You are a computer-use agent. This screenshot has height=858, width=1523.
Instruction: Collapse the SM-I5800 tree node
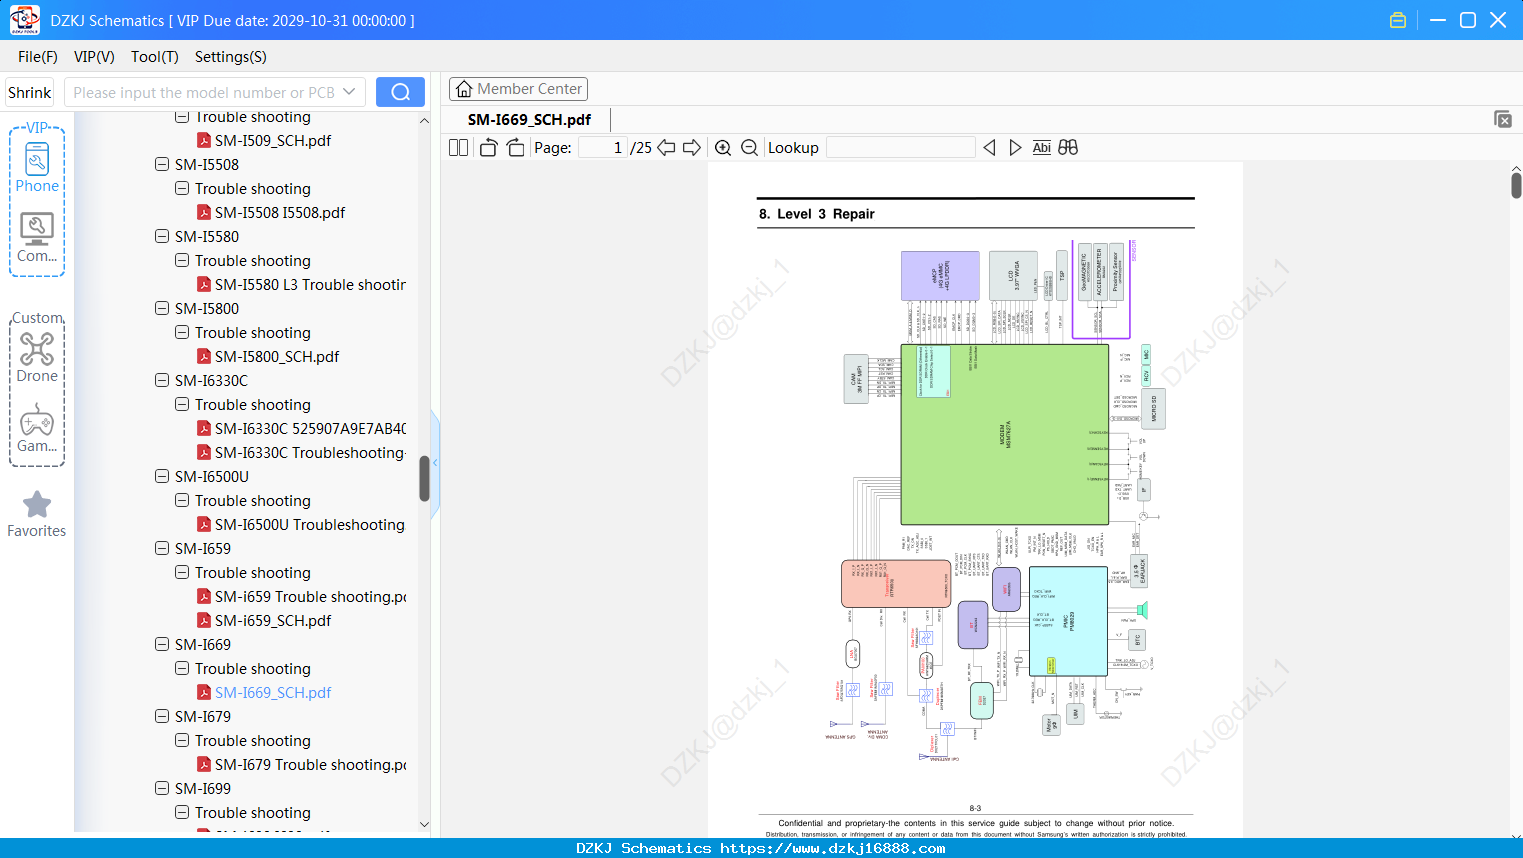coord(162,309)
